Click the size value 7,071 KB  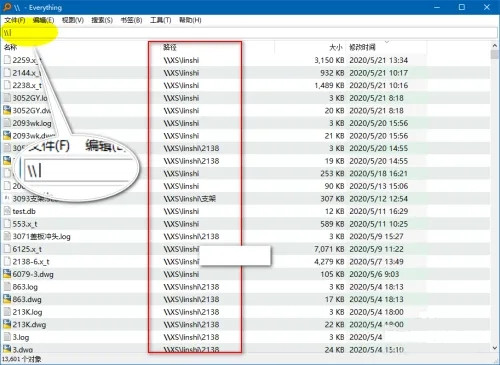coord(329,249)
